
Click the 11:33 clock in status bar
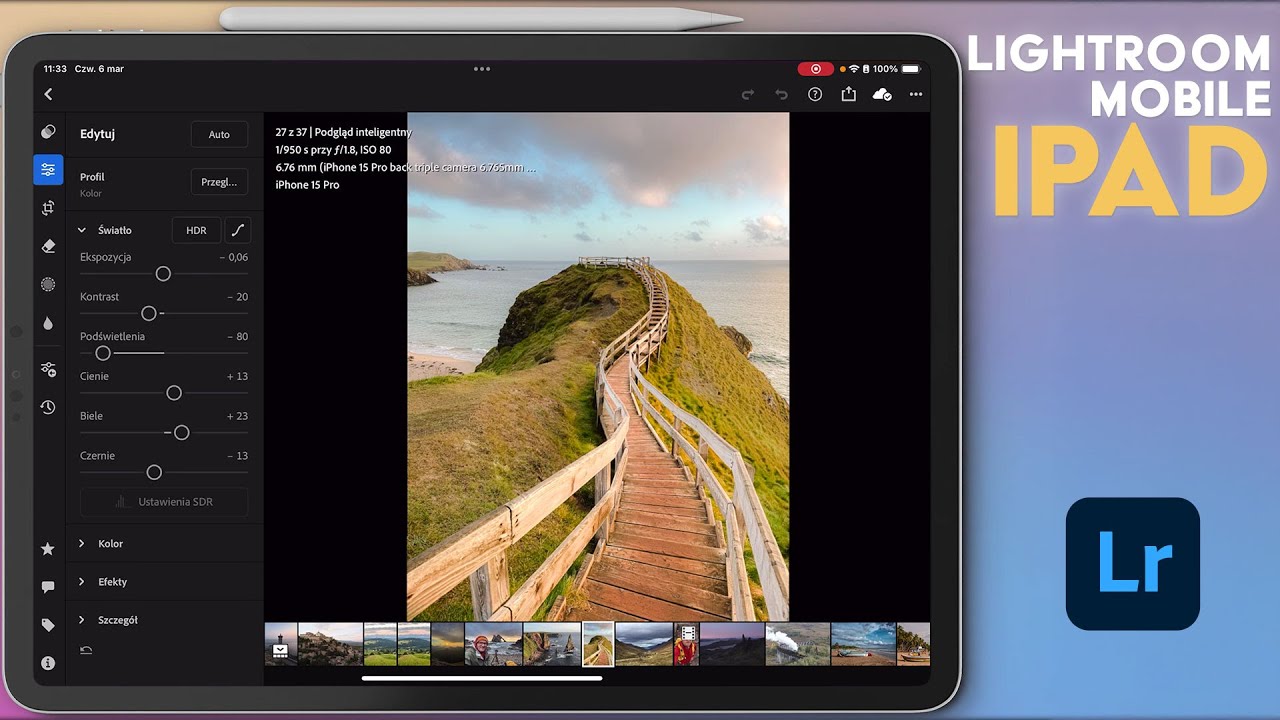55,69
